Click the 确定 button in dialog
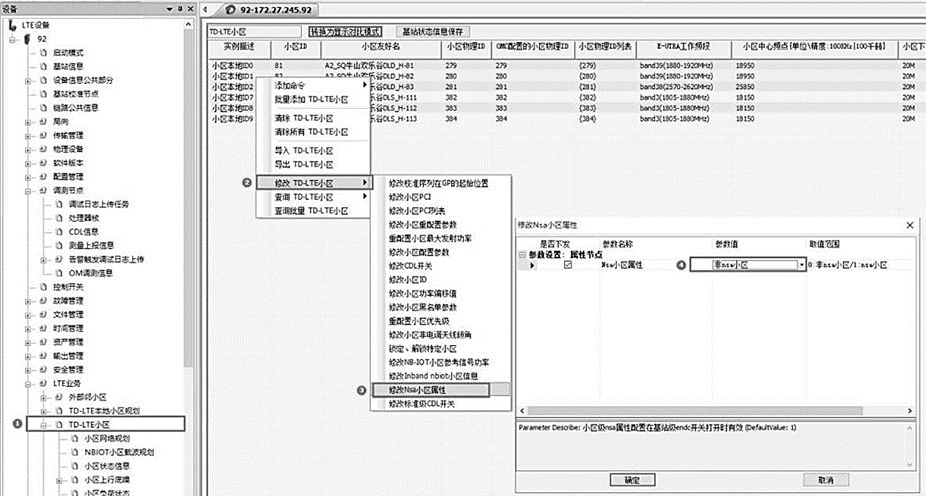This screenshot has width=926, height=496. [x=632, y=480]
